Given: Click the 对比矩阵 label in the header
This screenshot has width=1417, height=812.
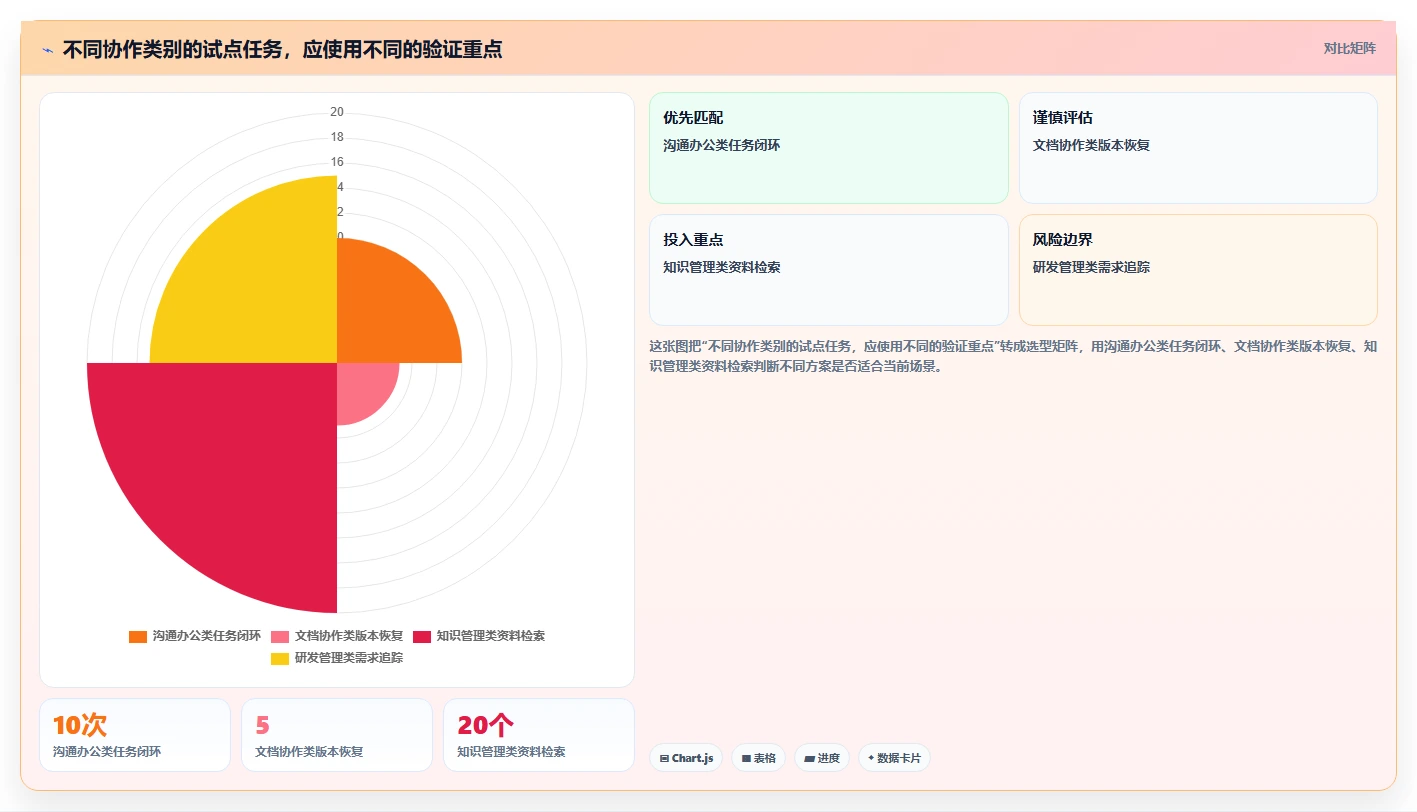Looking at the screenshot, I should [x=1349, y=48].
